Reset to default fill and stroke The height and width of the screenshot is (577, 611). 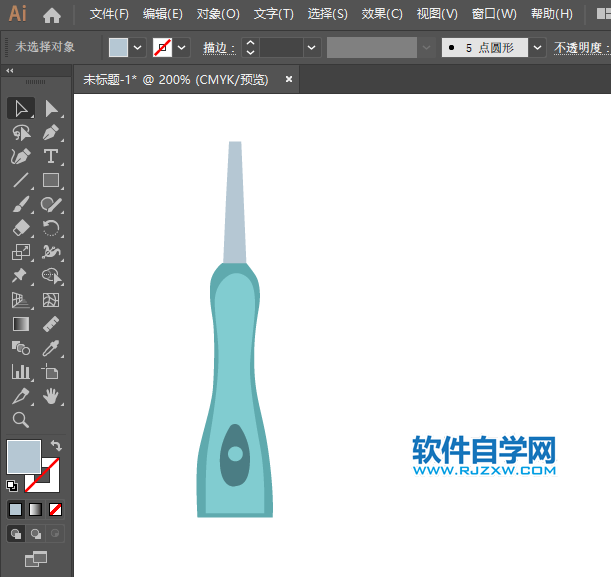pos(12,485)
